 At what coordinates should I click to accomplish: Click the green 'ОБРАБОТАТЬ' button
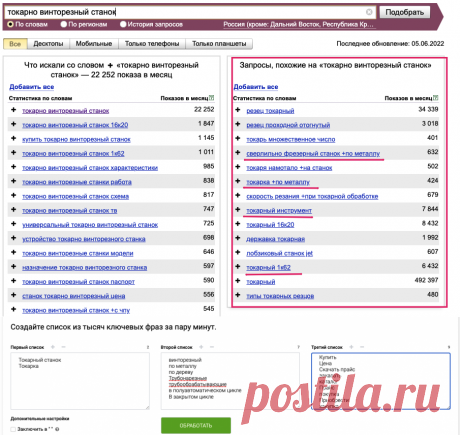[196, 426]
